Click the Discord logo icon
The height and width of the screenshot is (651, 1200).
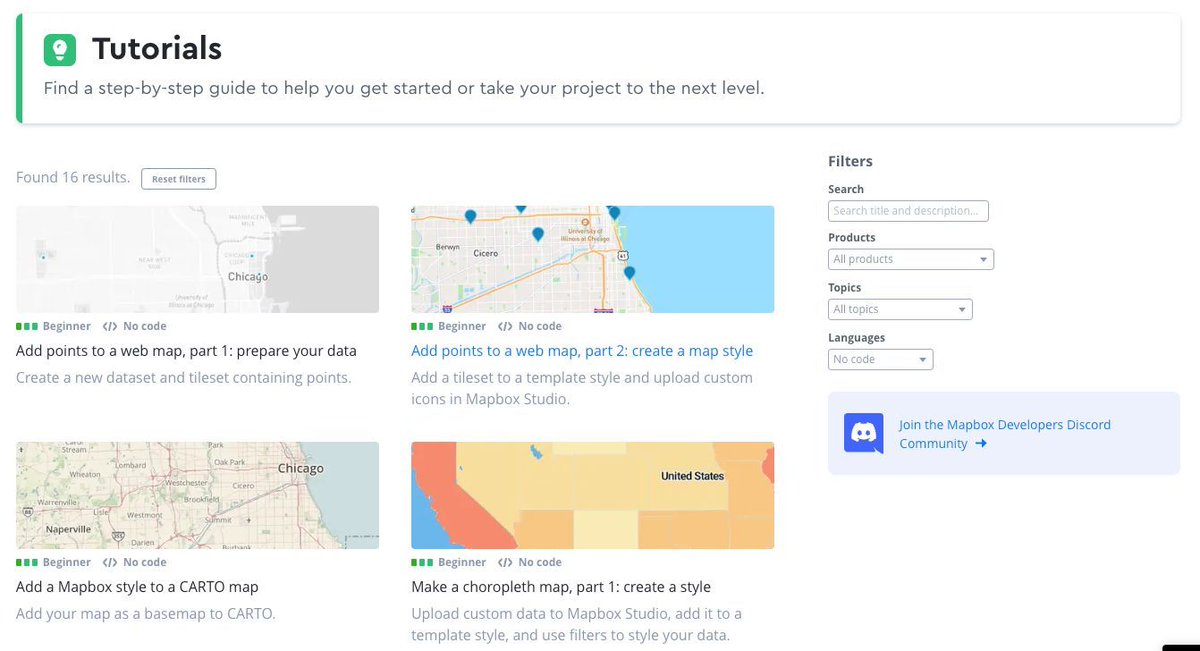[863, 434]
